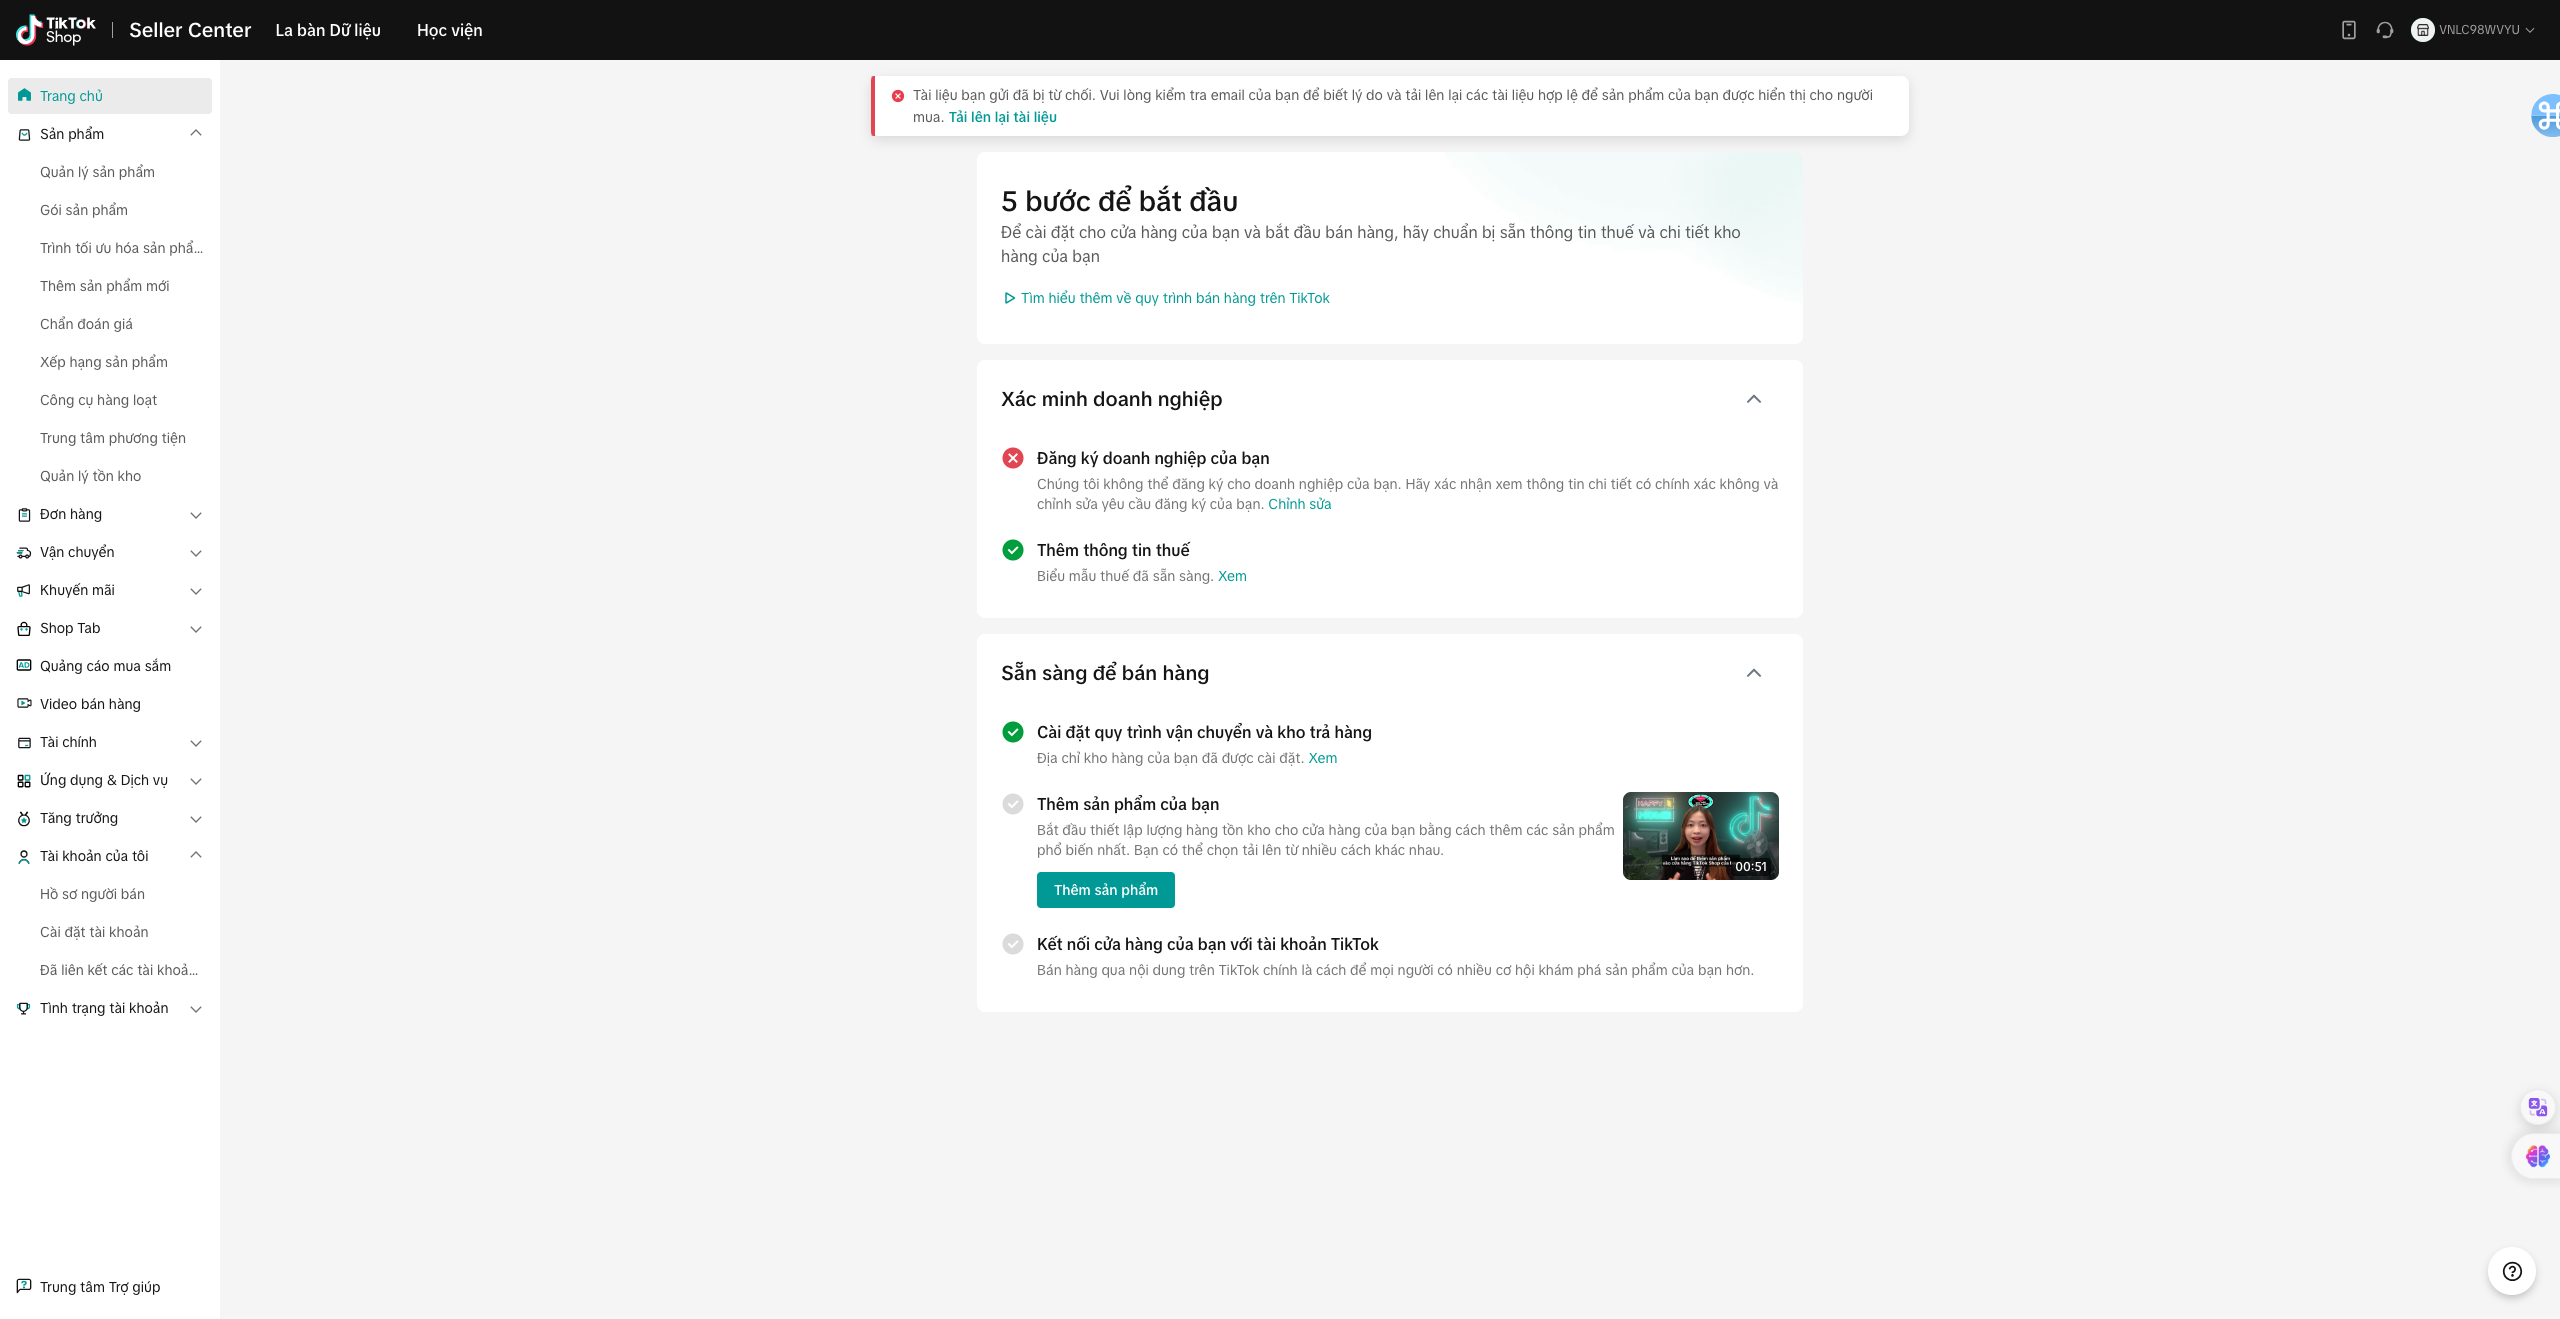Select Quản lý sản phẩm menu item

tap(97, 172)
